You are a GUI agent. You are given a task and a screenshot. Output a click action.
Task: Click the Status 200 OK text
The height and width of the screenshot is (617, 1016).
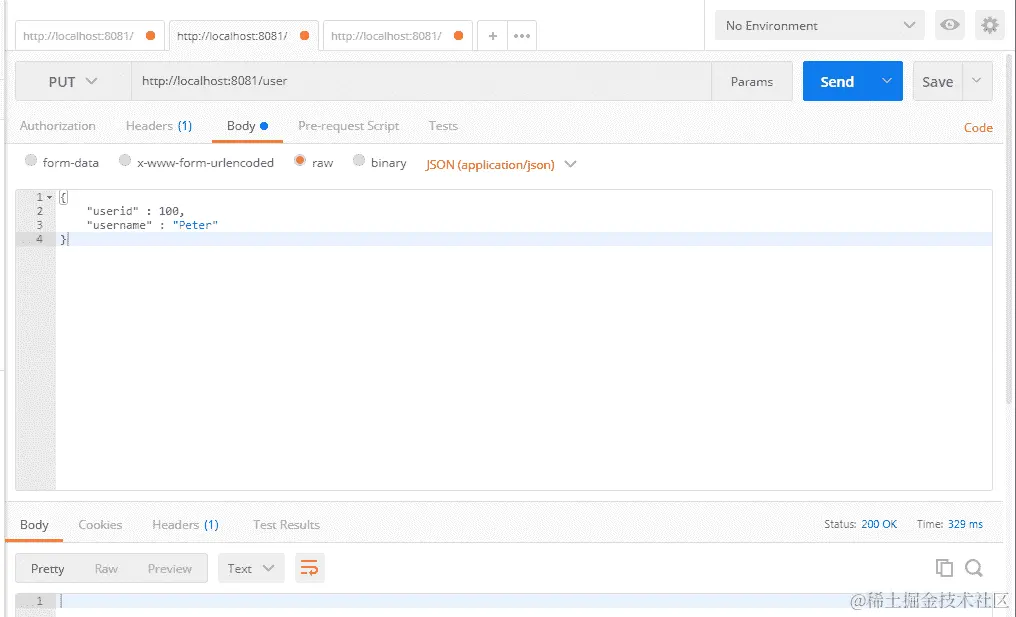click(x=860, y=524)
